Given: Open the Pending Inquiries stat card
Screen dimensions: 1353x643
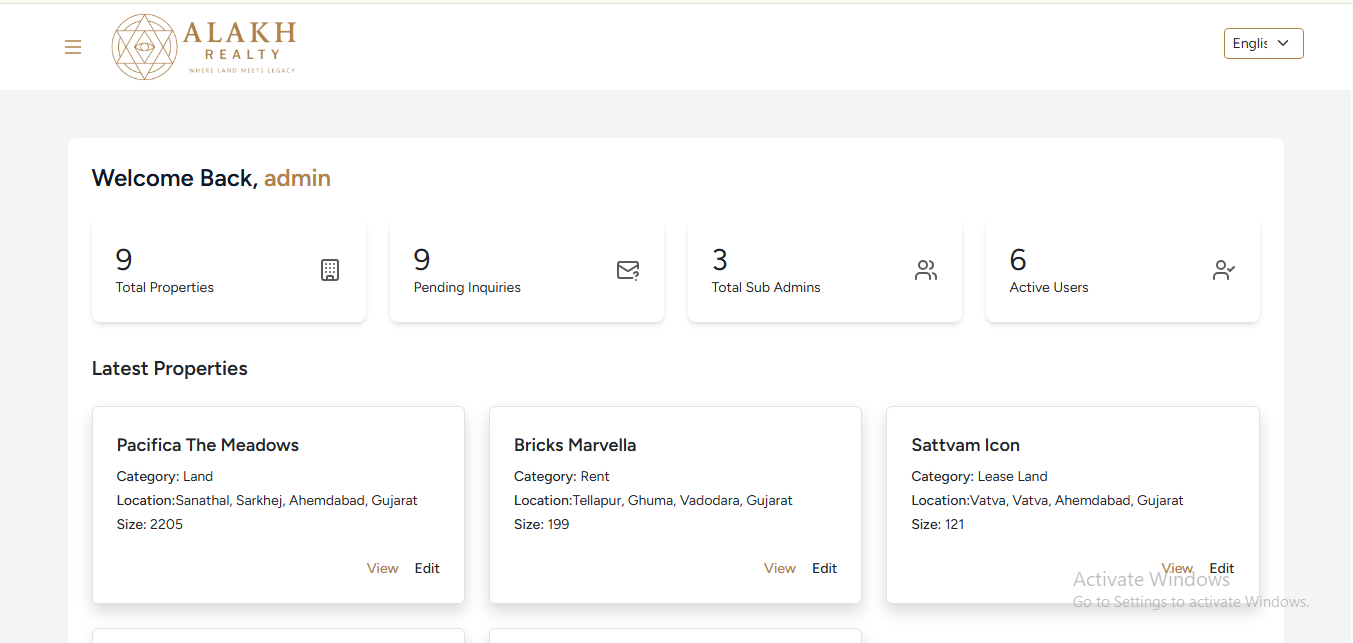Looking at the screenshot, I should tap(526, 272).
